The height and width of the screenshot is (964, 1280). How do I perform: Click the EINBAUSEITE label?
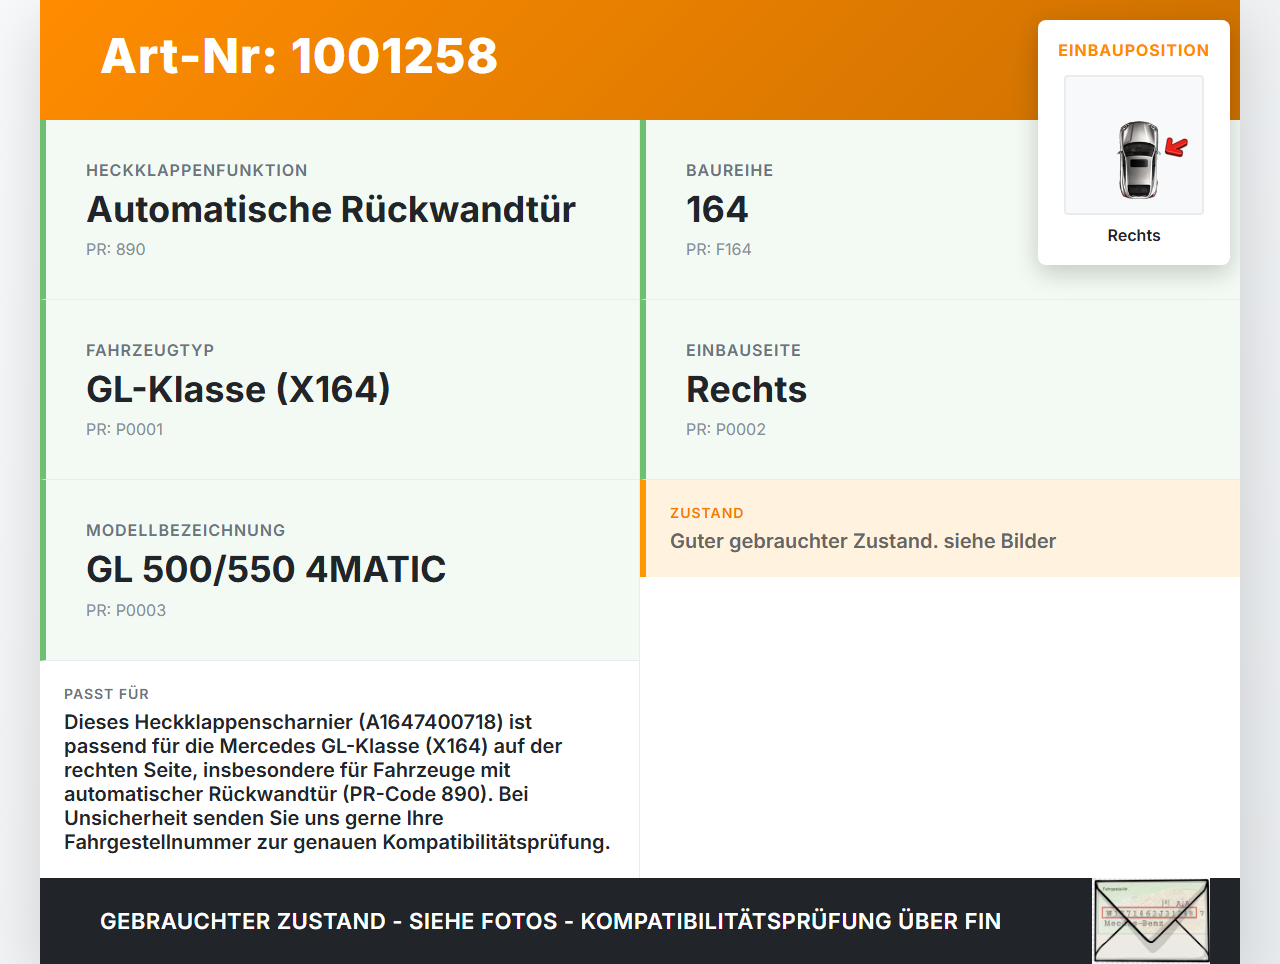pyautogui.click(x=744, y=350)
